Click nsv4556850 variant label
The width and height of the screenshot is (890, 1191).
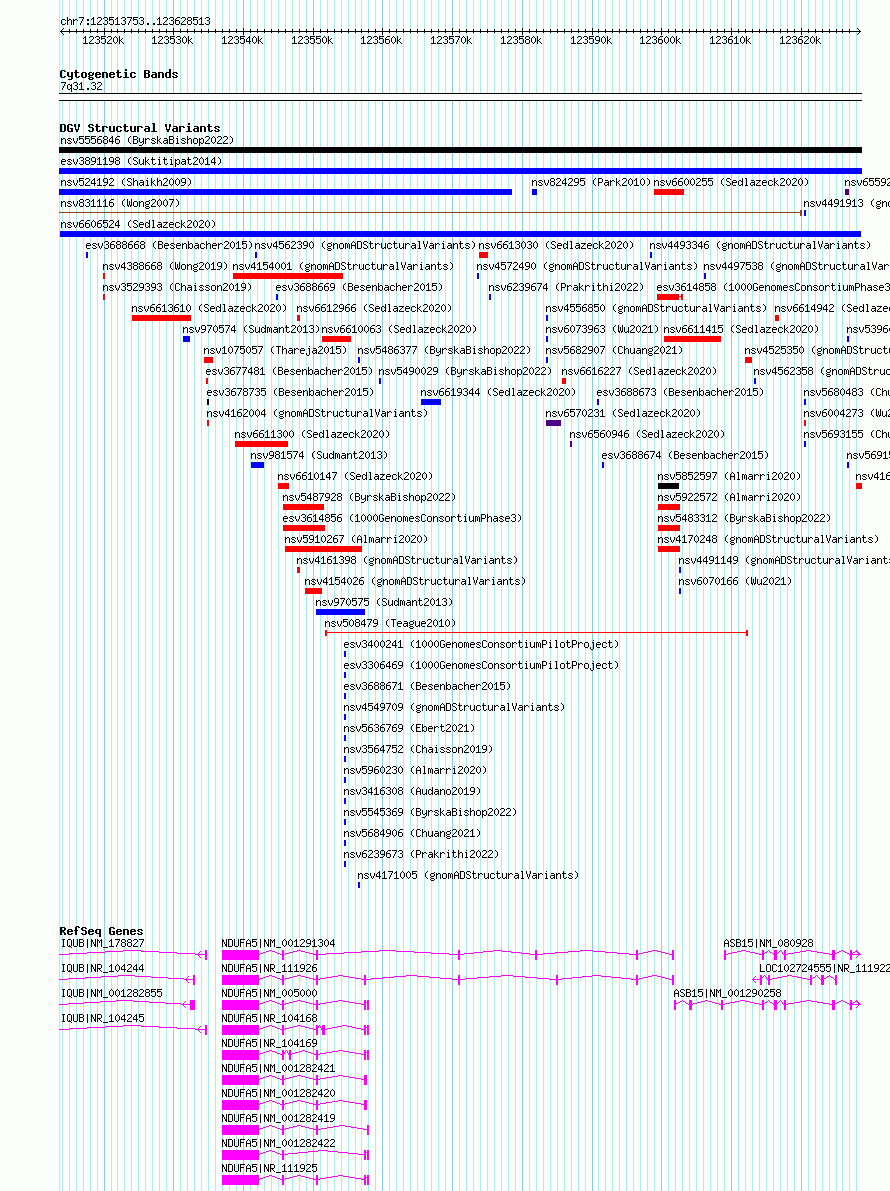tap(656, 308)
